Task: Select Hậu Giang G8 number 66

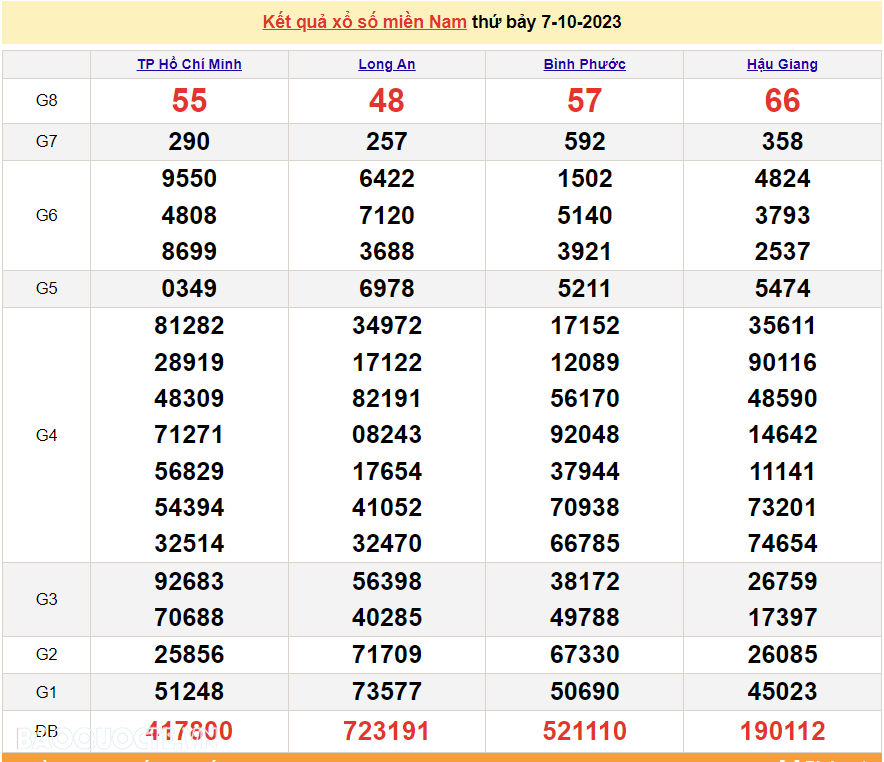Action: click(x=782, y=100)
